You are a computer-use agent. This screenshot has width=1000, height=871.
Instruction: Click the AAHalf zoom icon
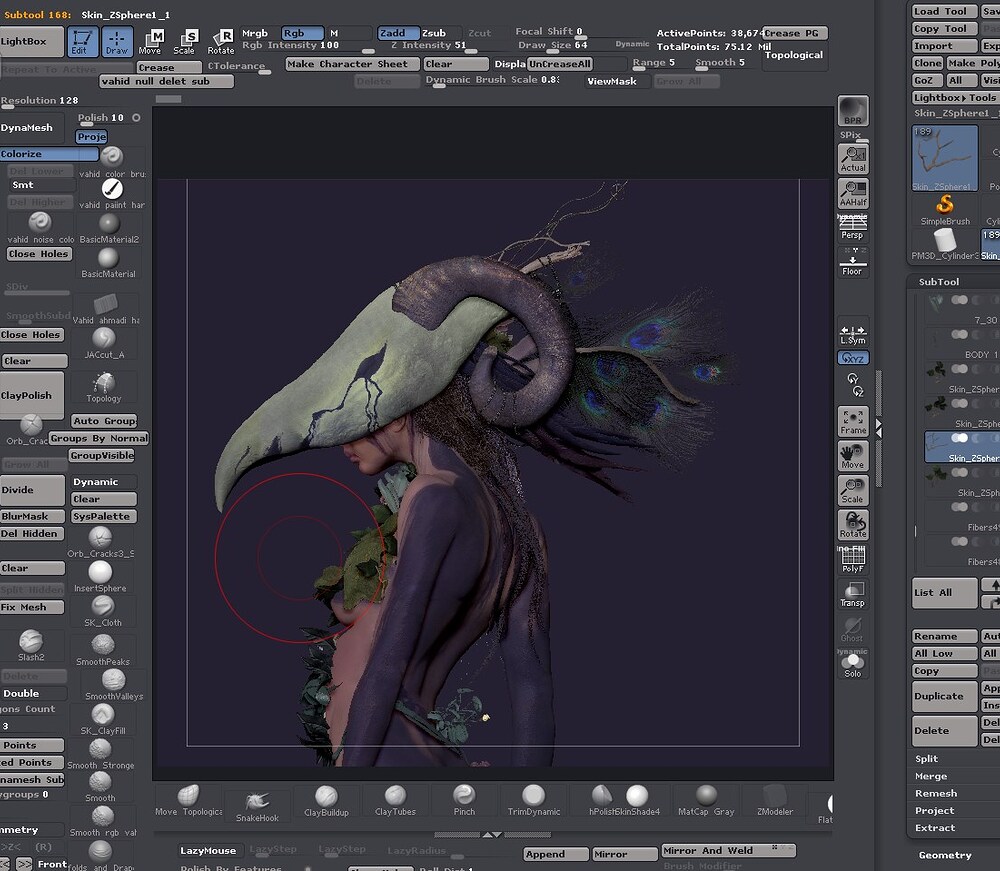(853, 193)
